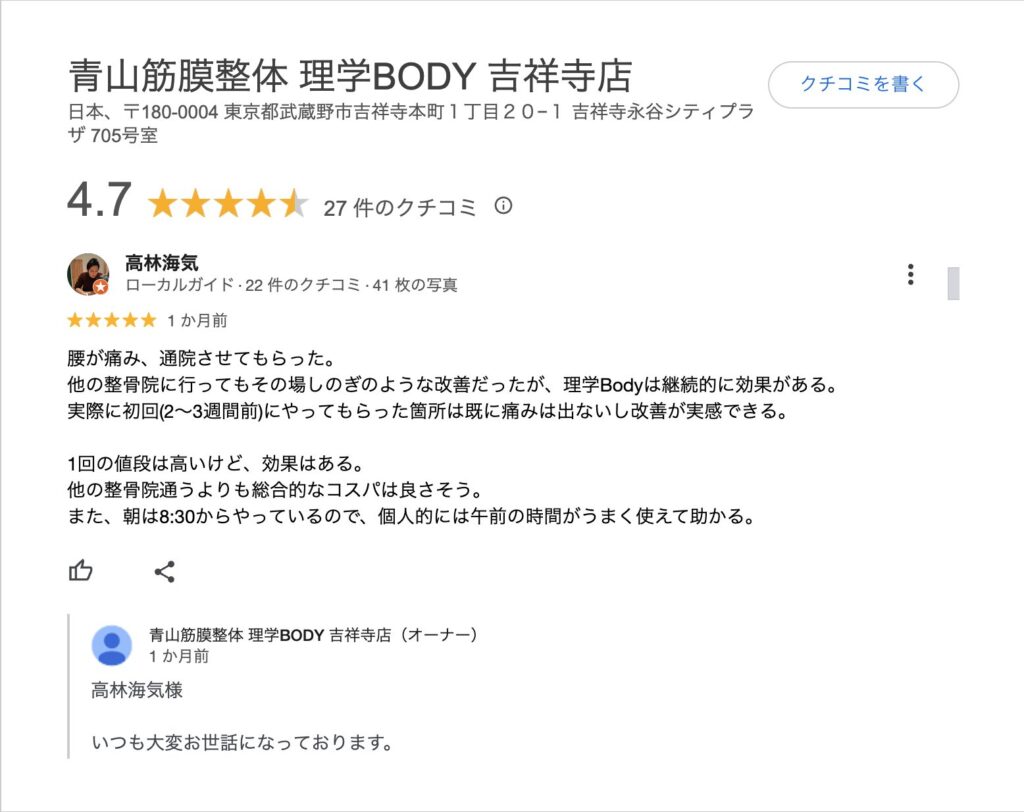Select the 4.7 overall star rating

click(x=227, y=204)
